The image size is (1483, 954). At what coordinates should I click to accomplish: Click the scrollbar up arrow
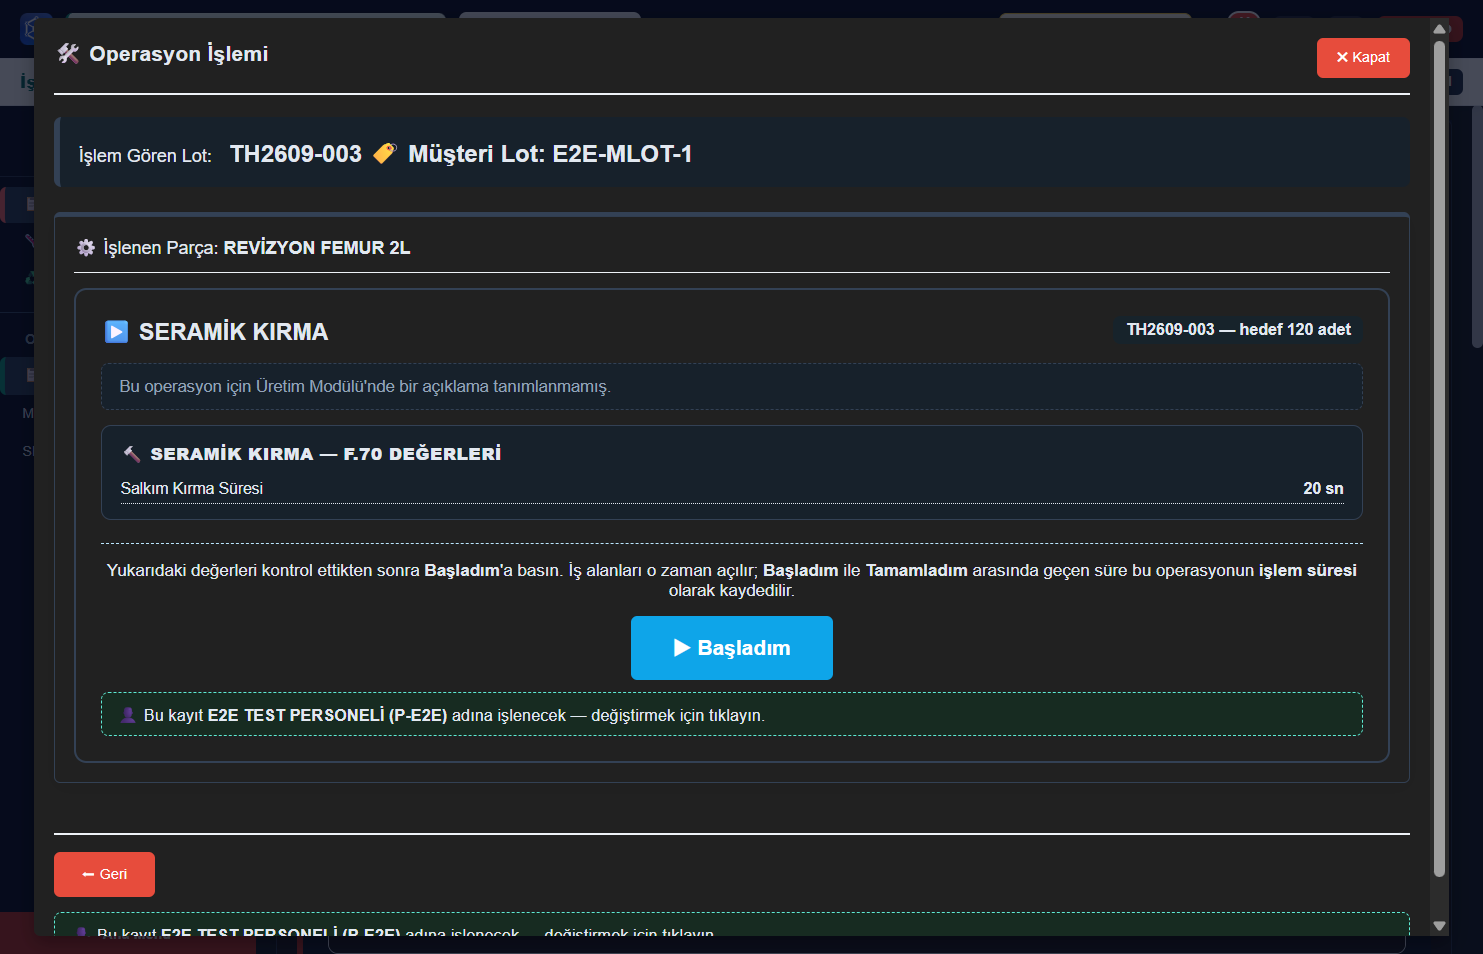click(x=1440, y=29)
